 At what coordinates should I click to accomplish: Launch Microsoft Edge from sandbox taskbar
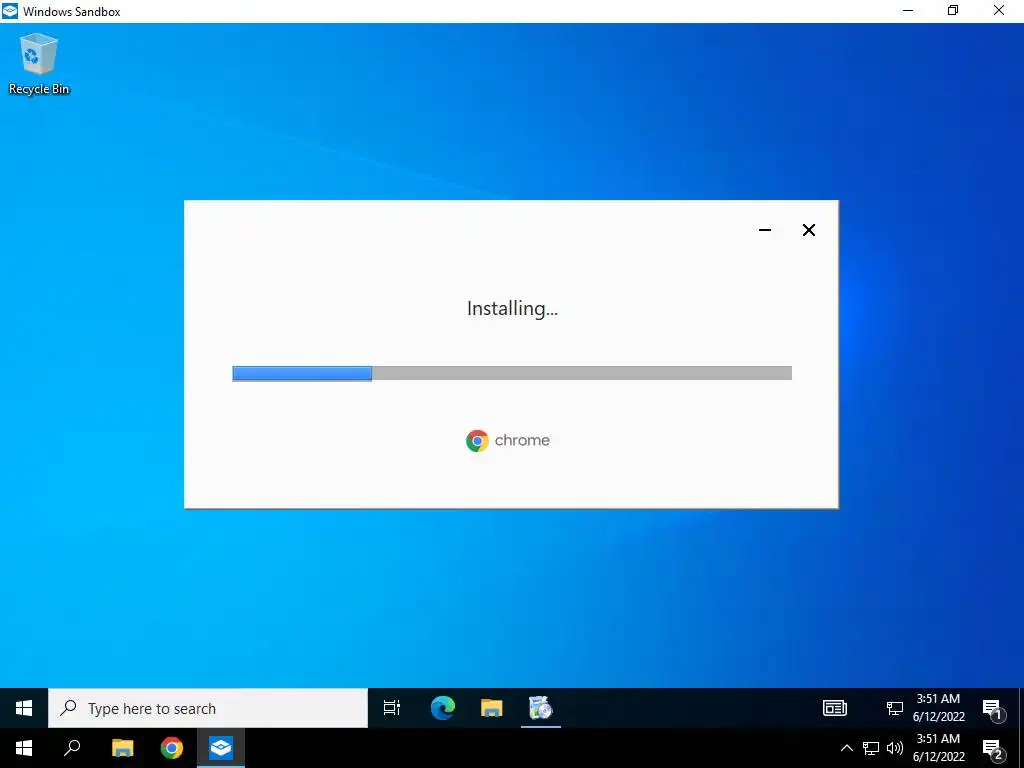pyautogui.click(x=443, y=708)
